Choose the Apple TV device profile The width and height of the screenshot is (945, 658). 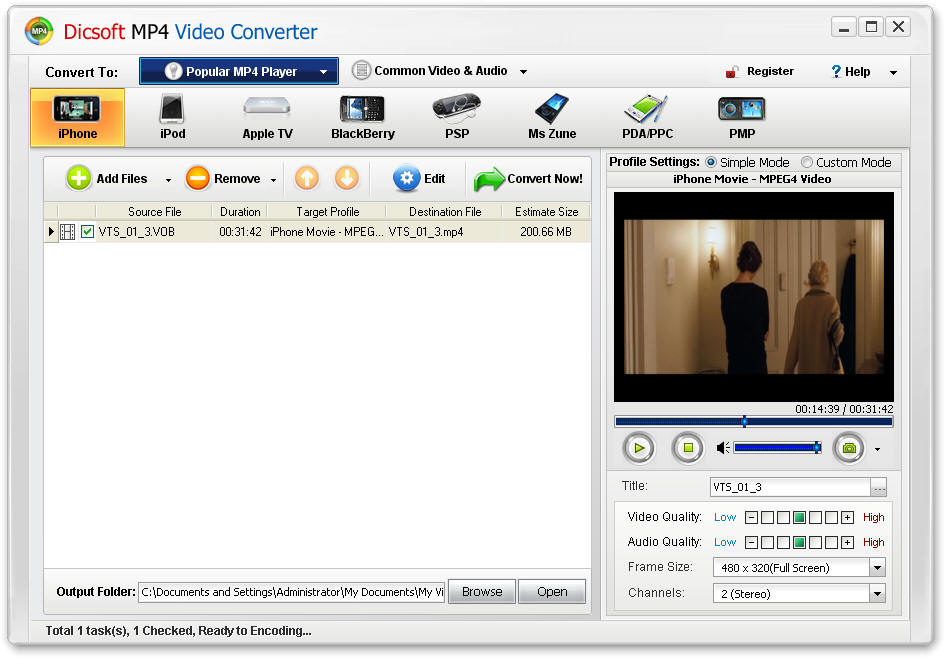tap(267, 118)
